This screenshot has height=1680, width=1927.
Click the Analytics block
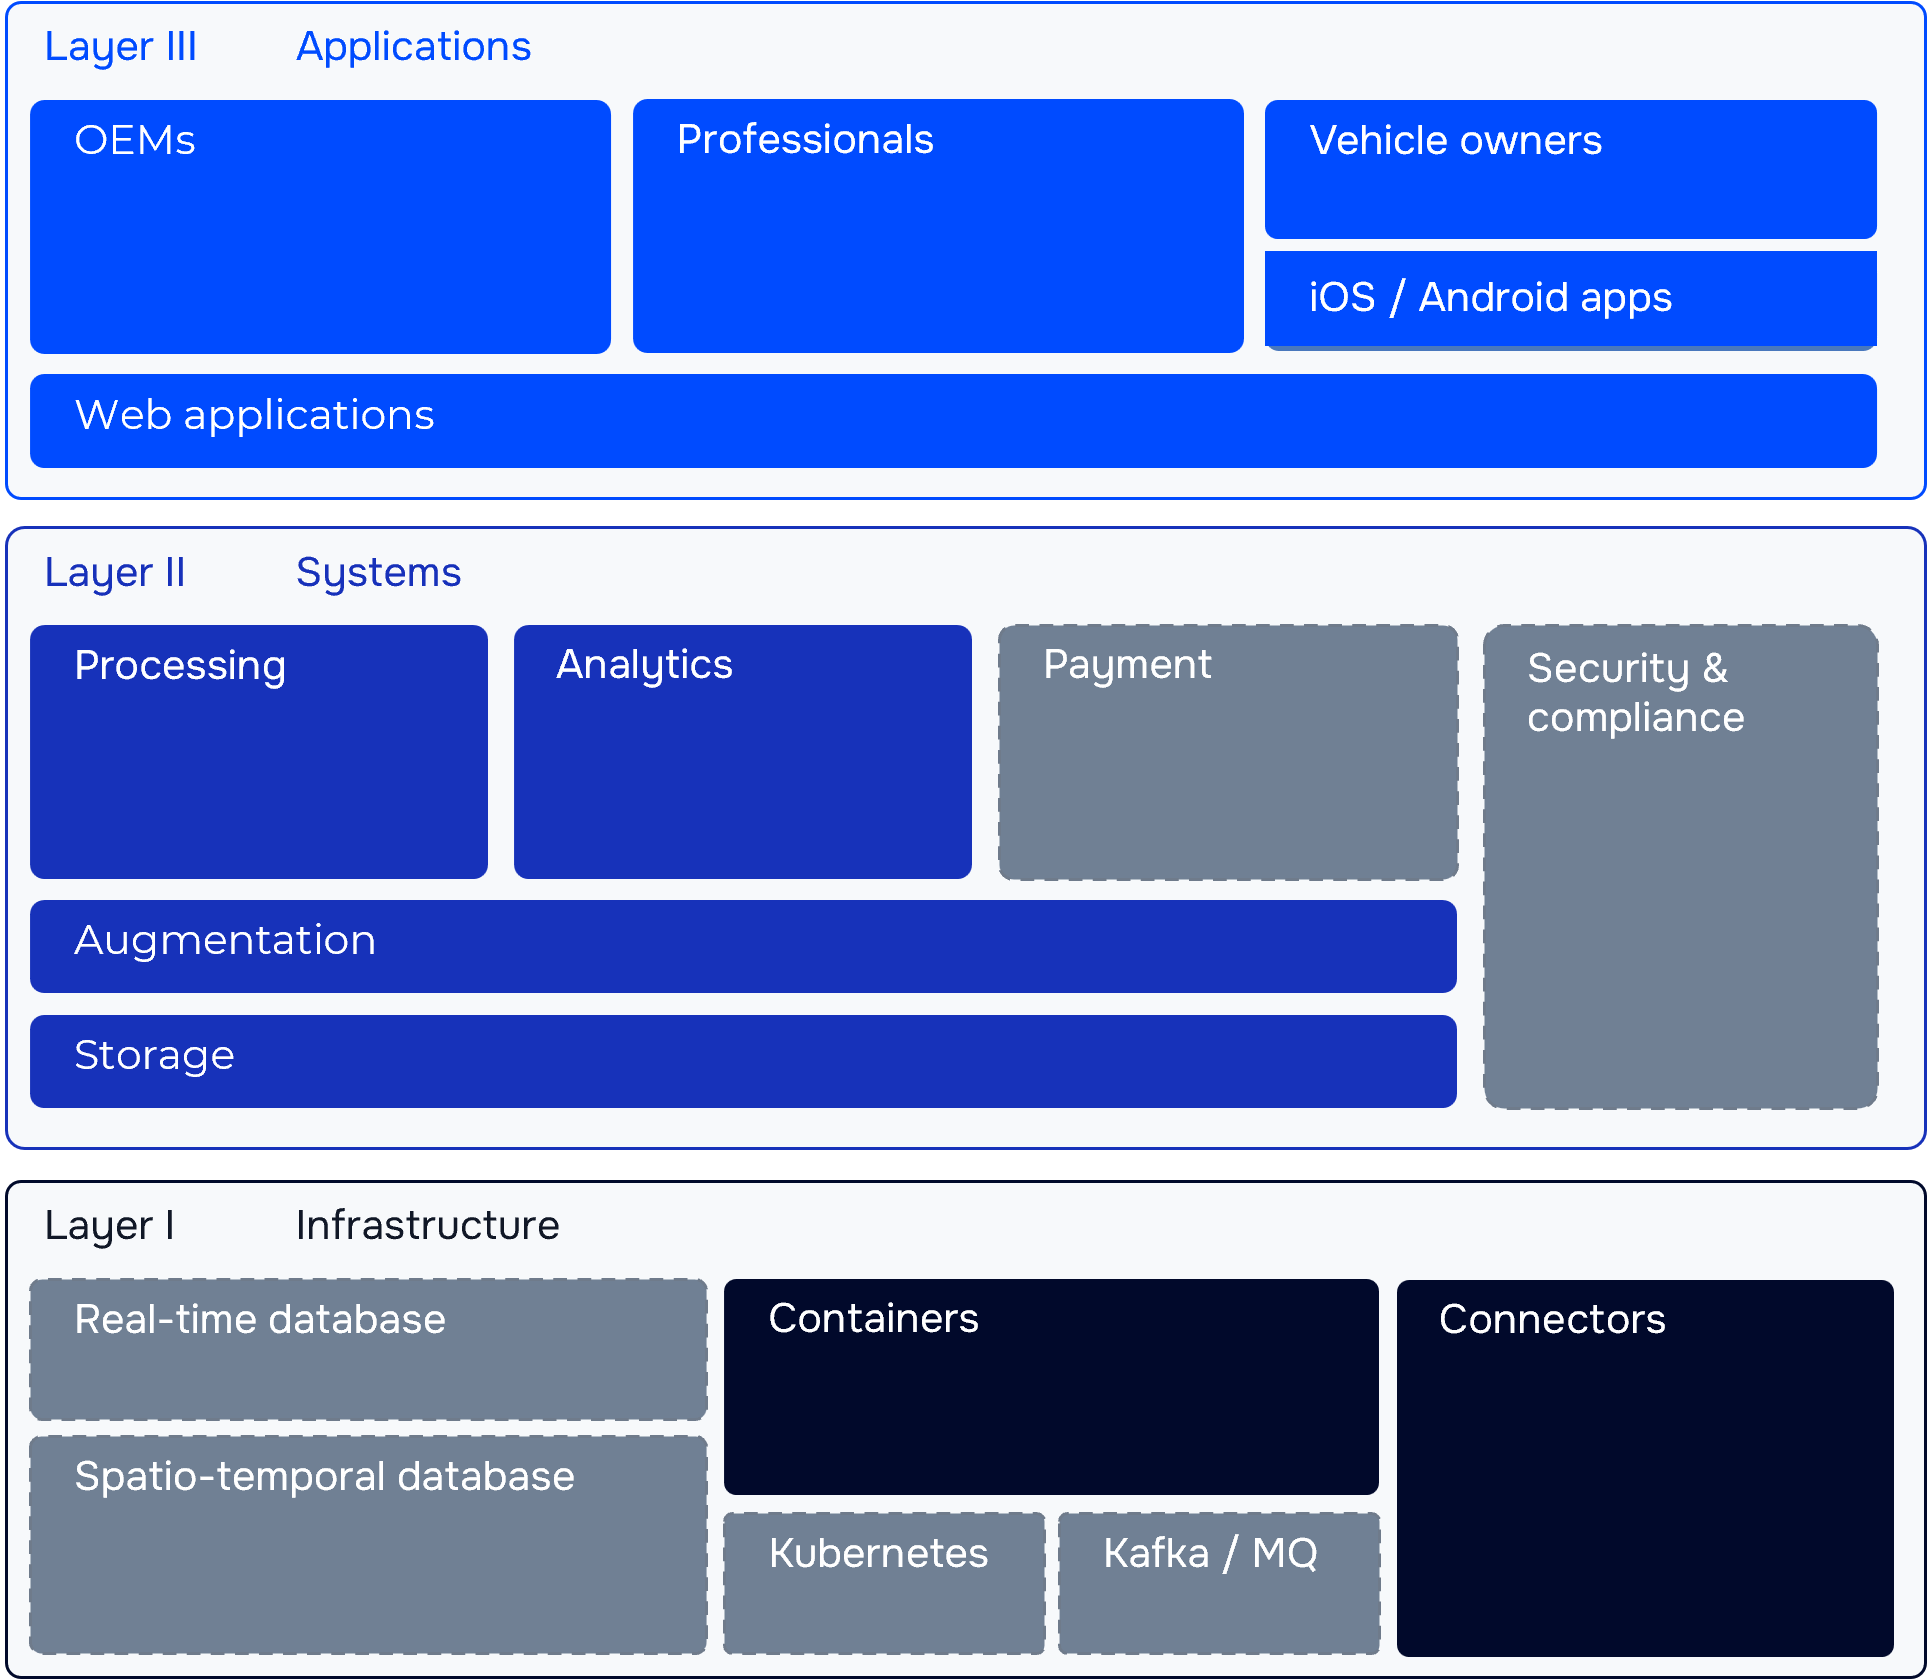[x=742, y=751]
